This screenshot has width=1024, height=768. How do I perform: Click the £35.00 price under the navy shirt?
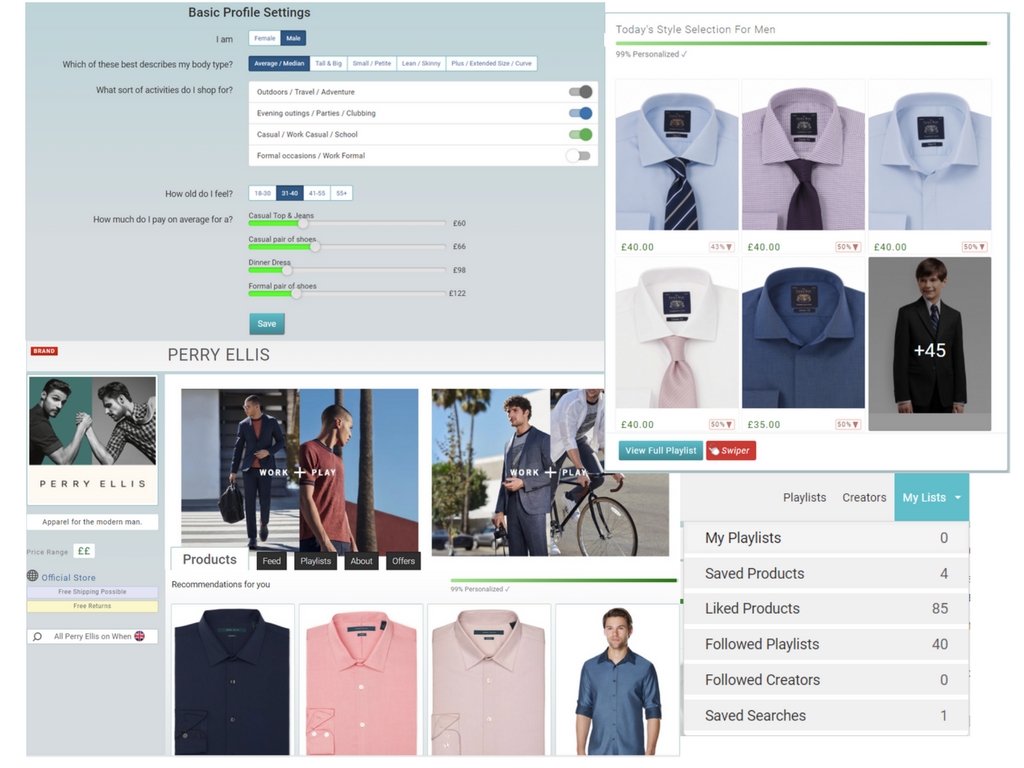(x=763, y=424)
